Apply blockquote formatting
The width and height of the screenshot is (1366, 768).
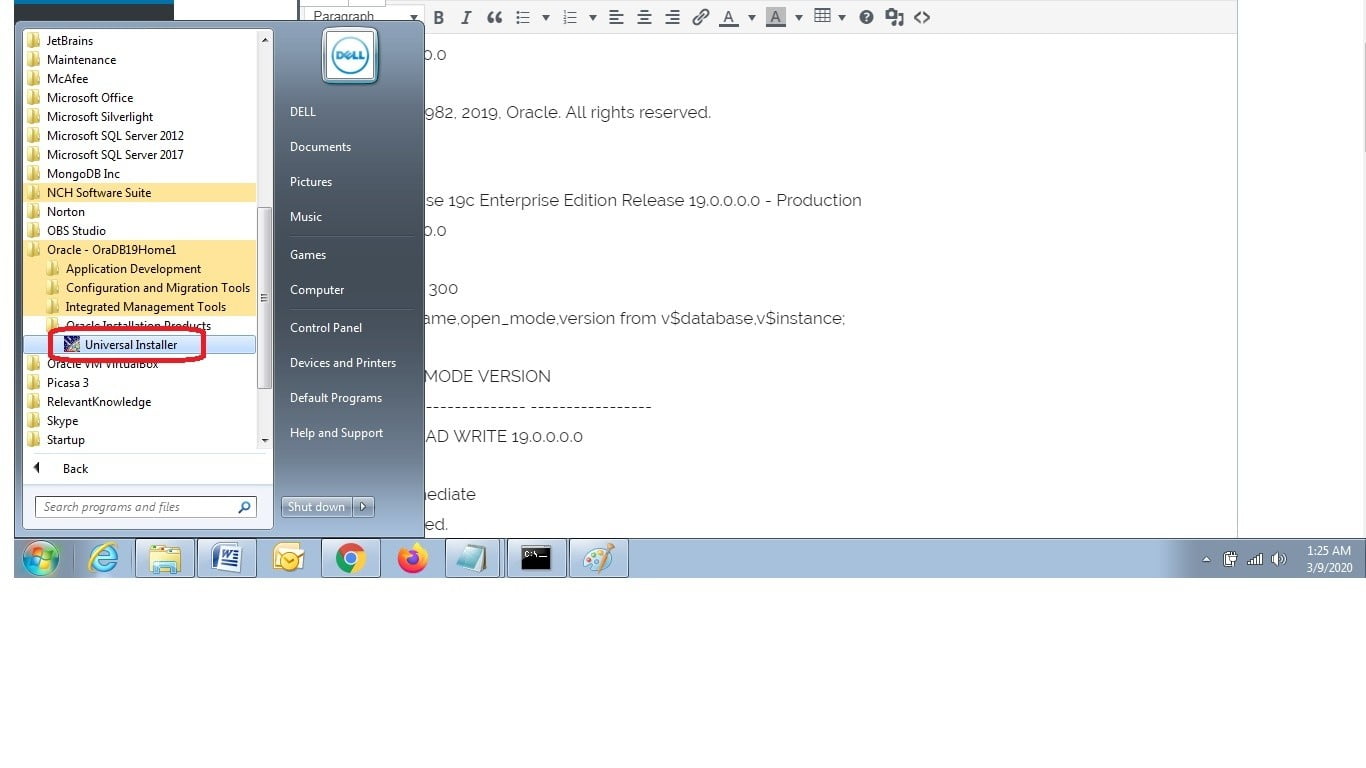click(x=494, y=17)
